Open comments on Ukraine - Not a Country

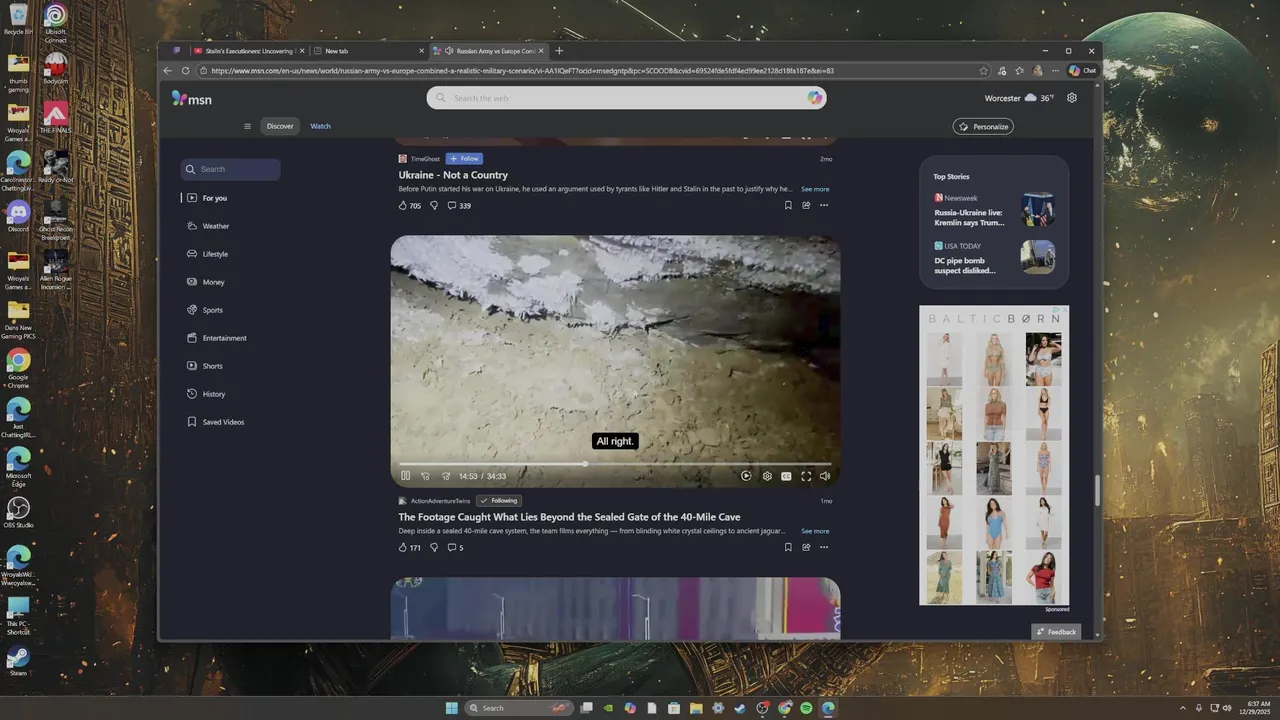click(459, 205)
